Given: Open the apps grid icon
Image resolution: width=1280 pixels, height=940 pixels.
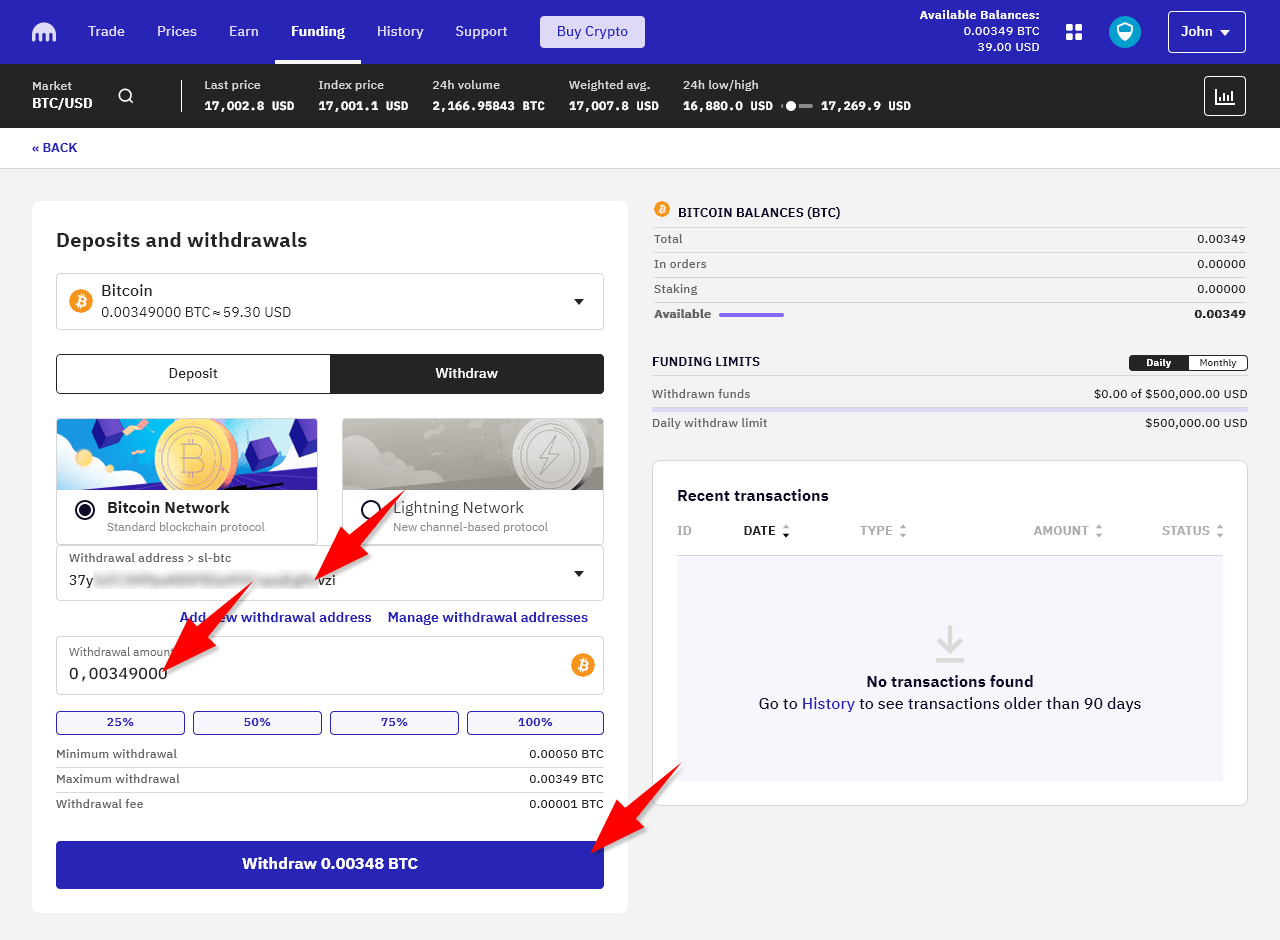Looking at the screenshot, I should pyautogui.click(x=1074, y=32).
